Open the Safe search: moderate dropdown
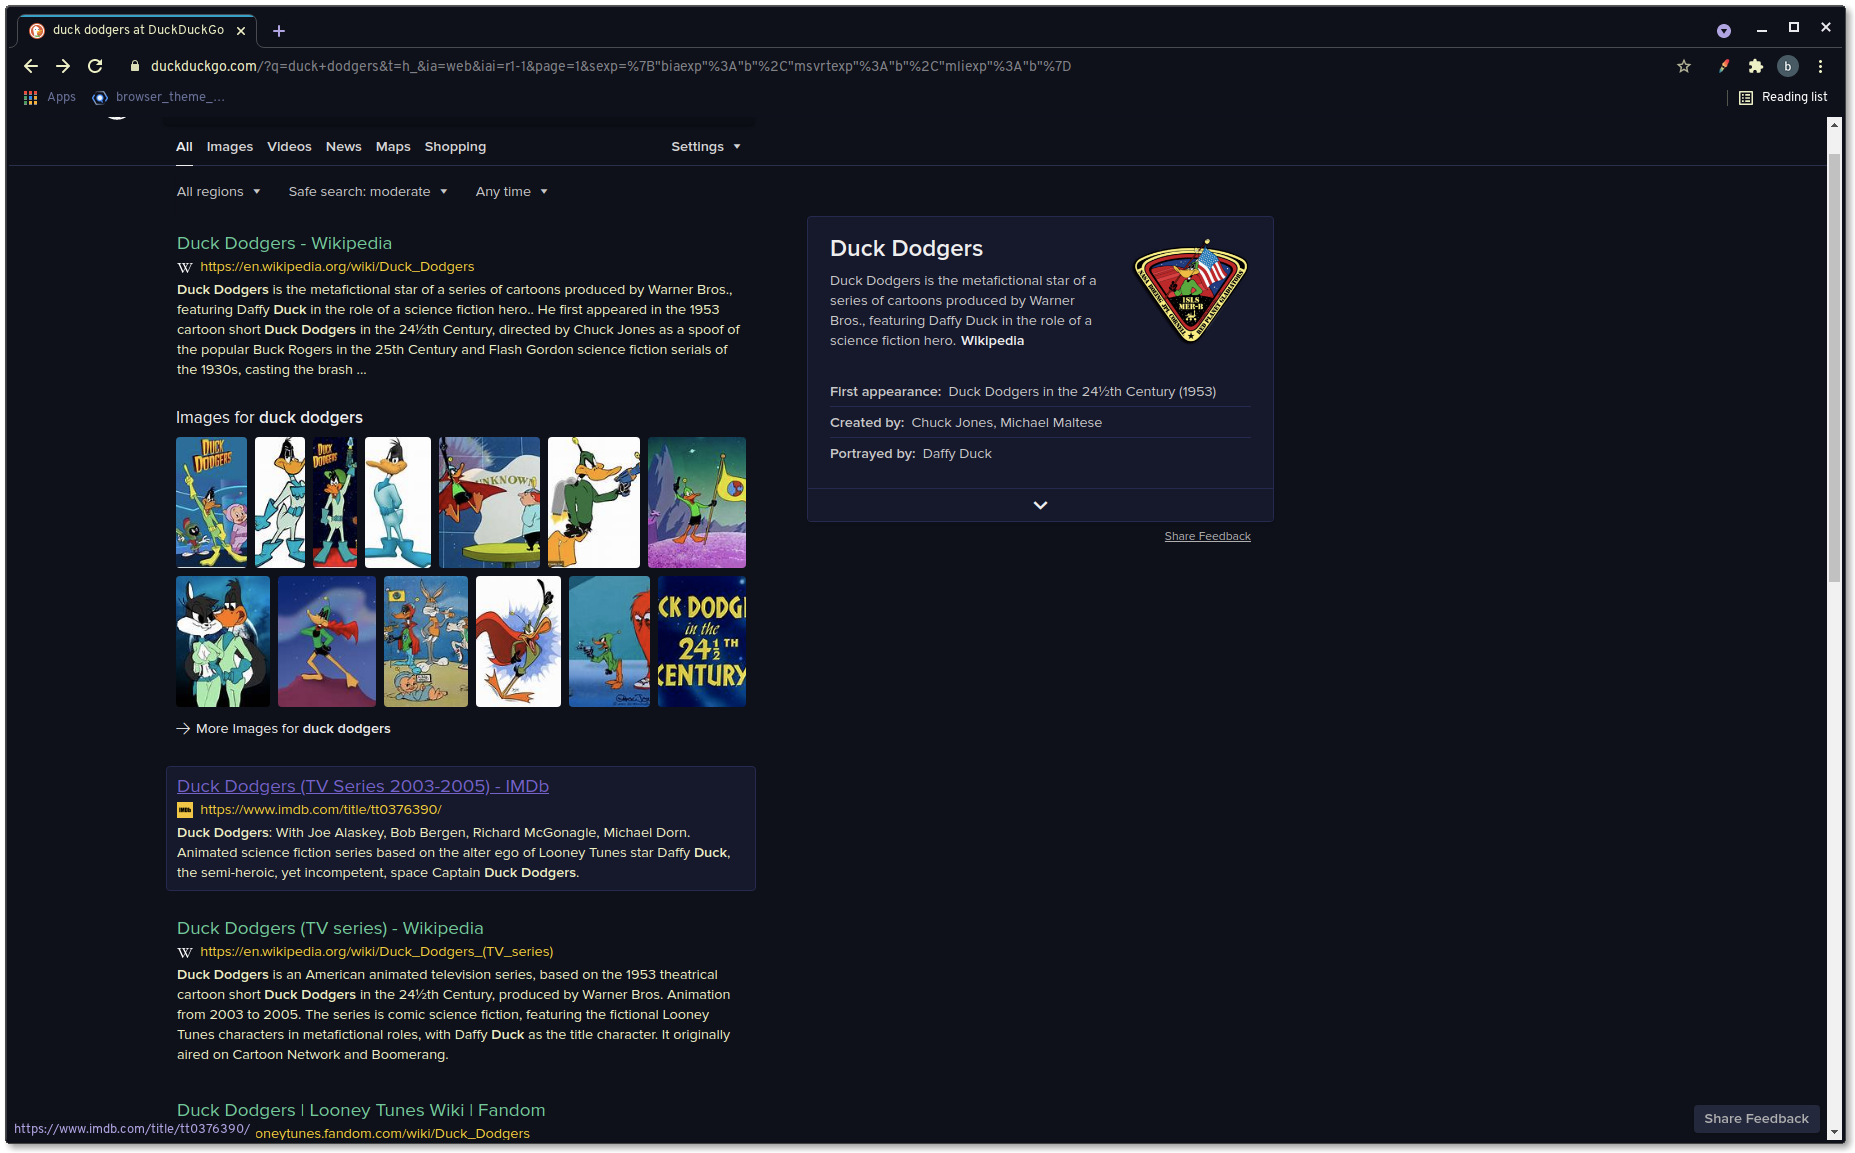The width and height of the screenshot is (1855, 1153). (368, 192)
